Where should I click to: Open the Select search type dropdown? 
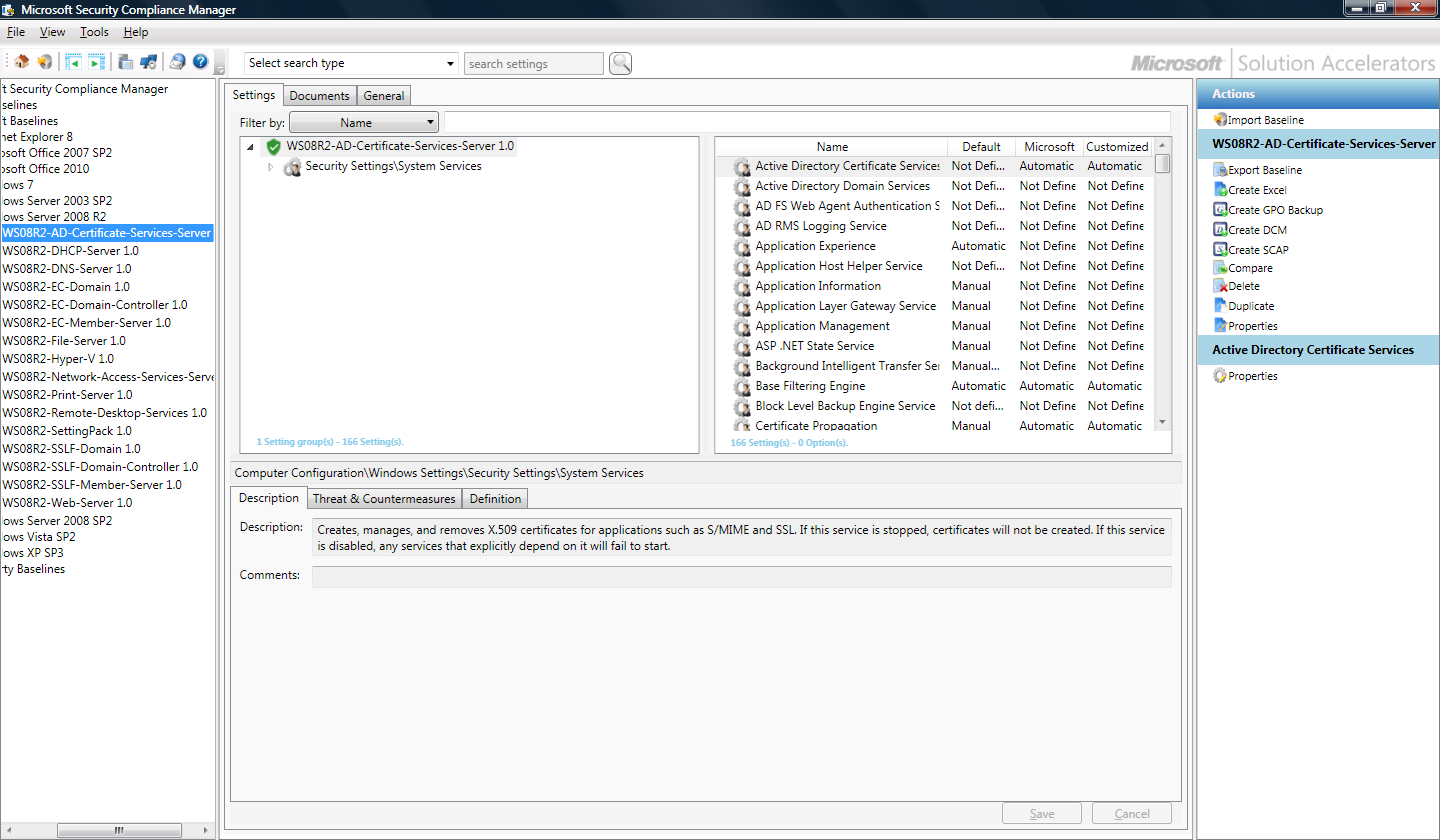[351, 63]
